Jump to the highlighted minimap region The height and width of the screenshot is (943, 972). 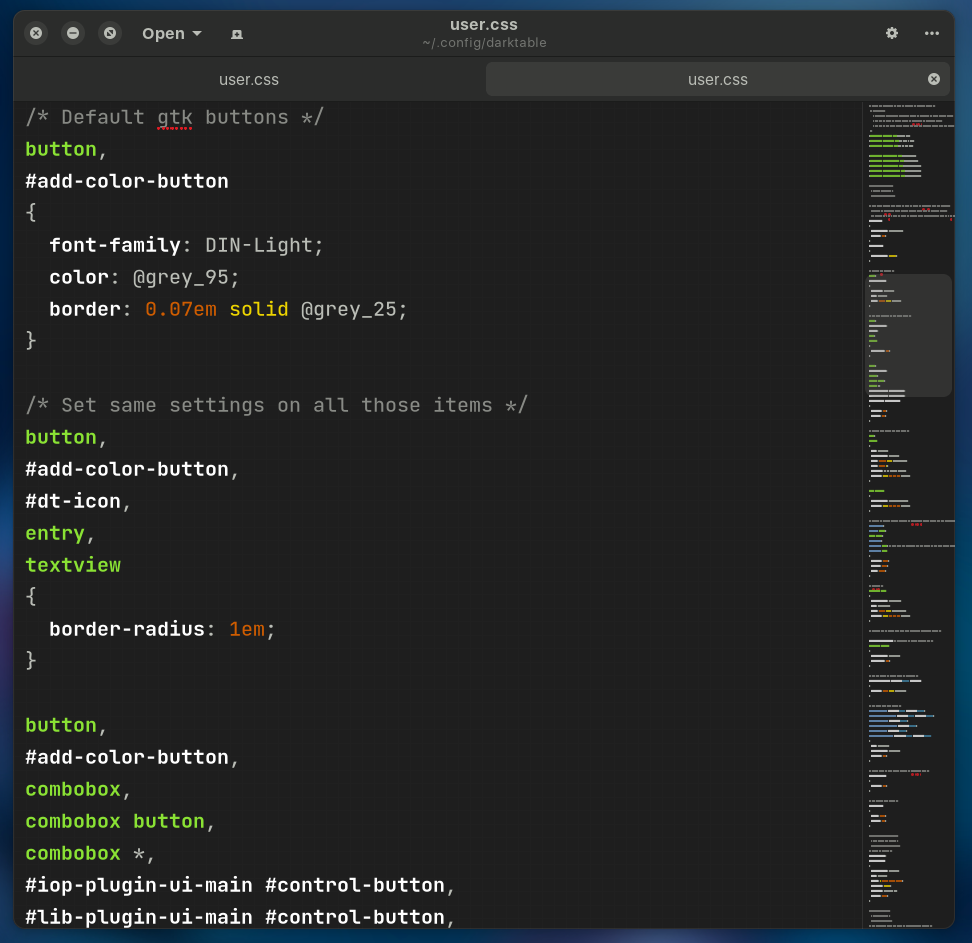click(x=908, y=335)
